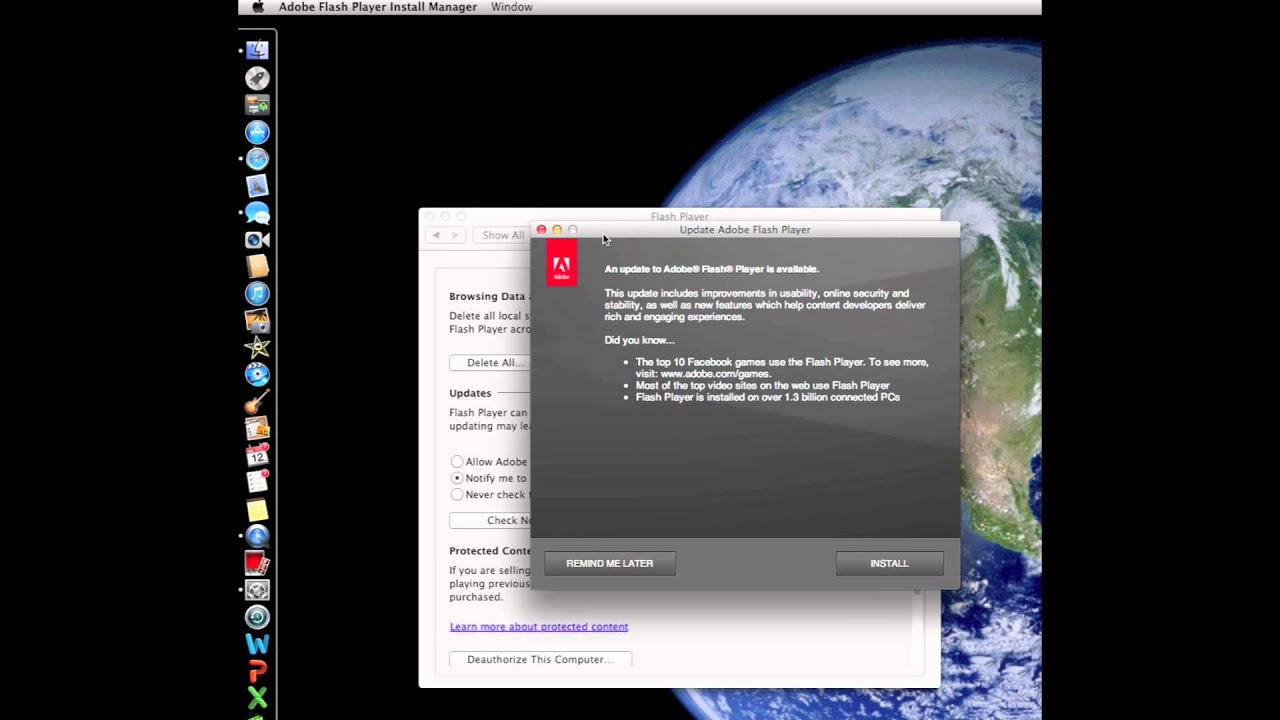Launch FaceTime camera icon in dock

coord(257,240)
